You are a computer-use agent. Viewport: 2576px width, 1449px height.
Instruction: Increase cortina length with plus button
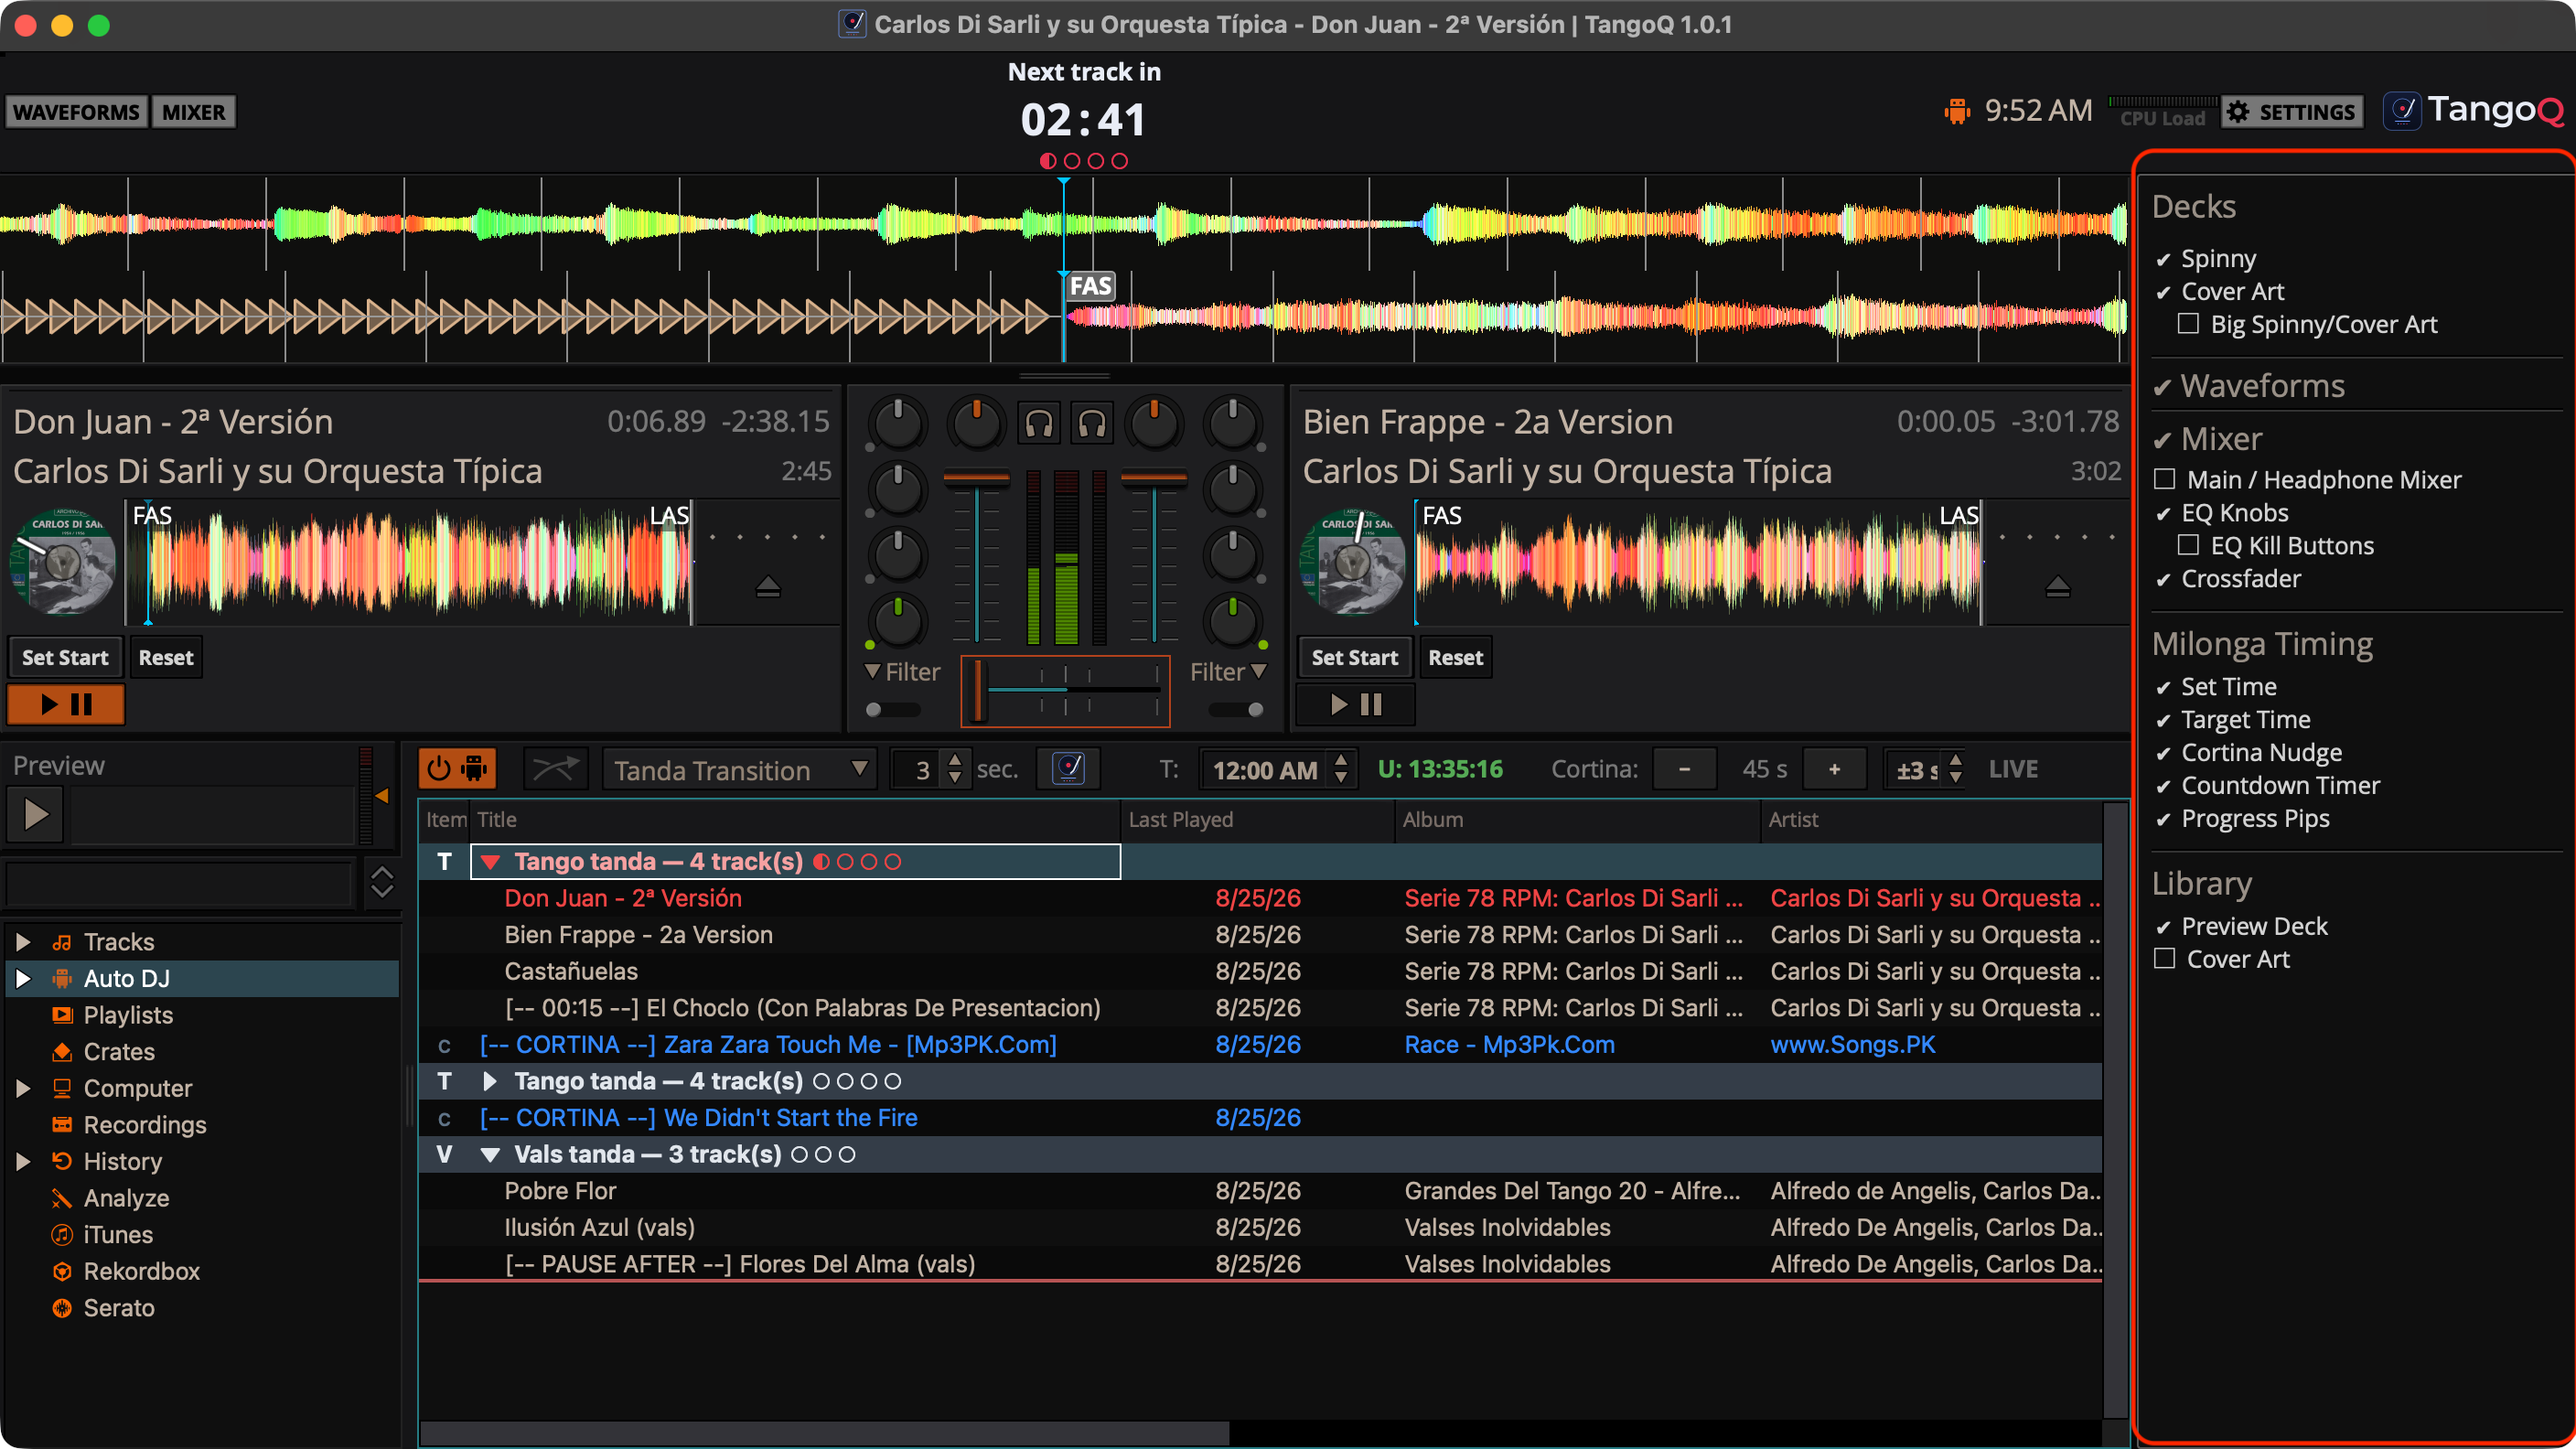[x=1834, y=768]
